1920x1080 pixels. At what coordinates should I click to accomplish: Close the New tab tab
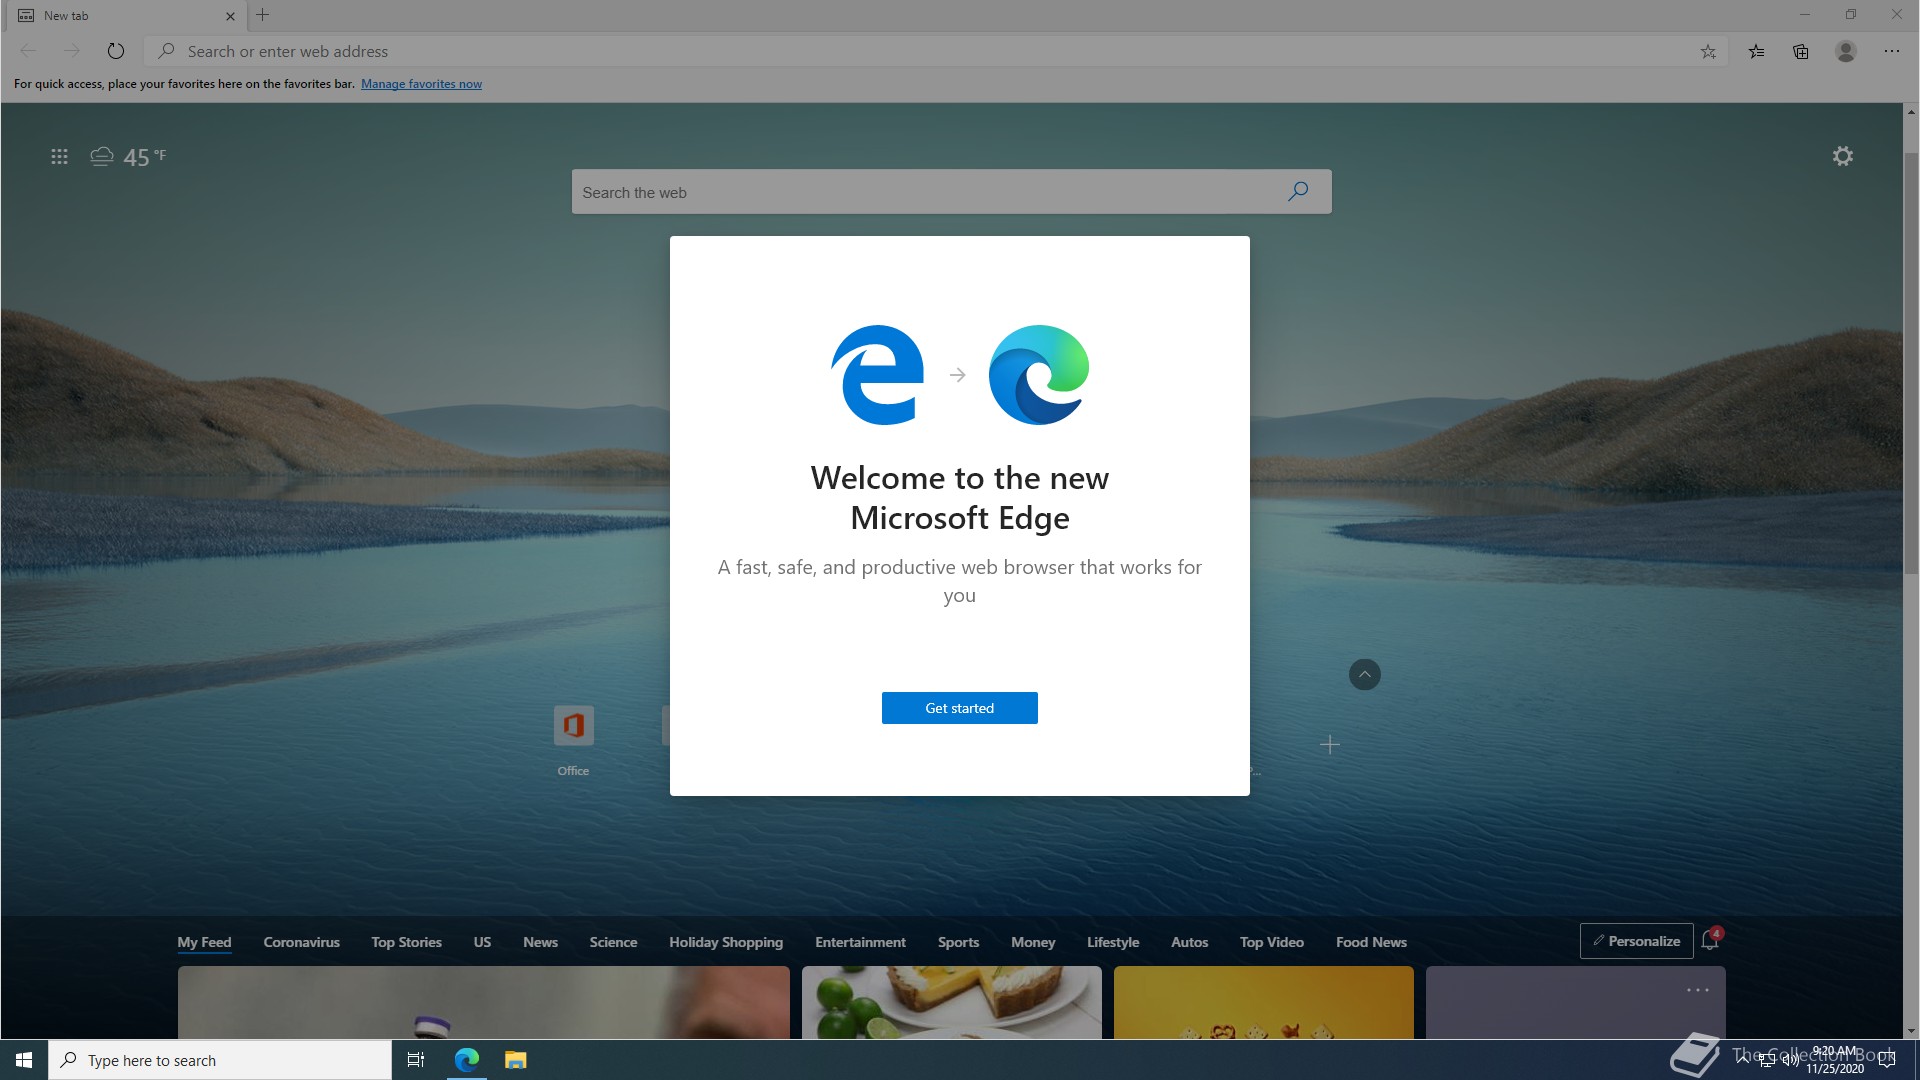(230, 16)
